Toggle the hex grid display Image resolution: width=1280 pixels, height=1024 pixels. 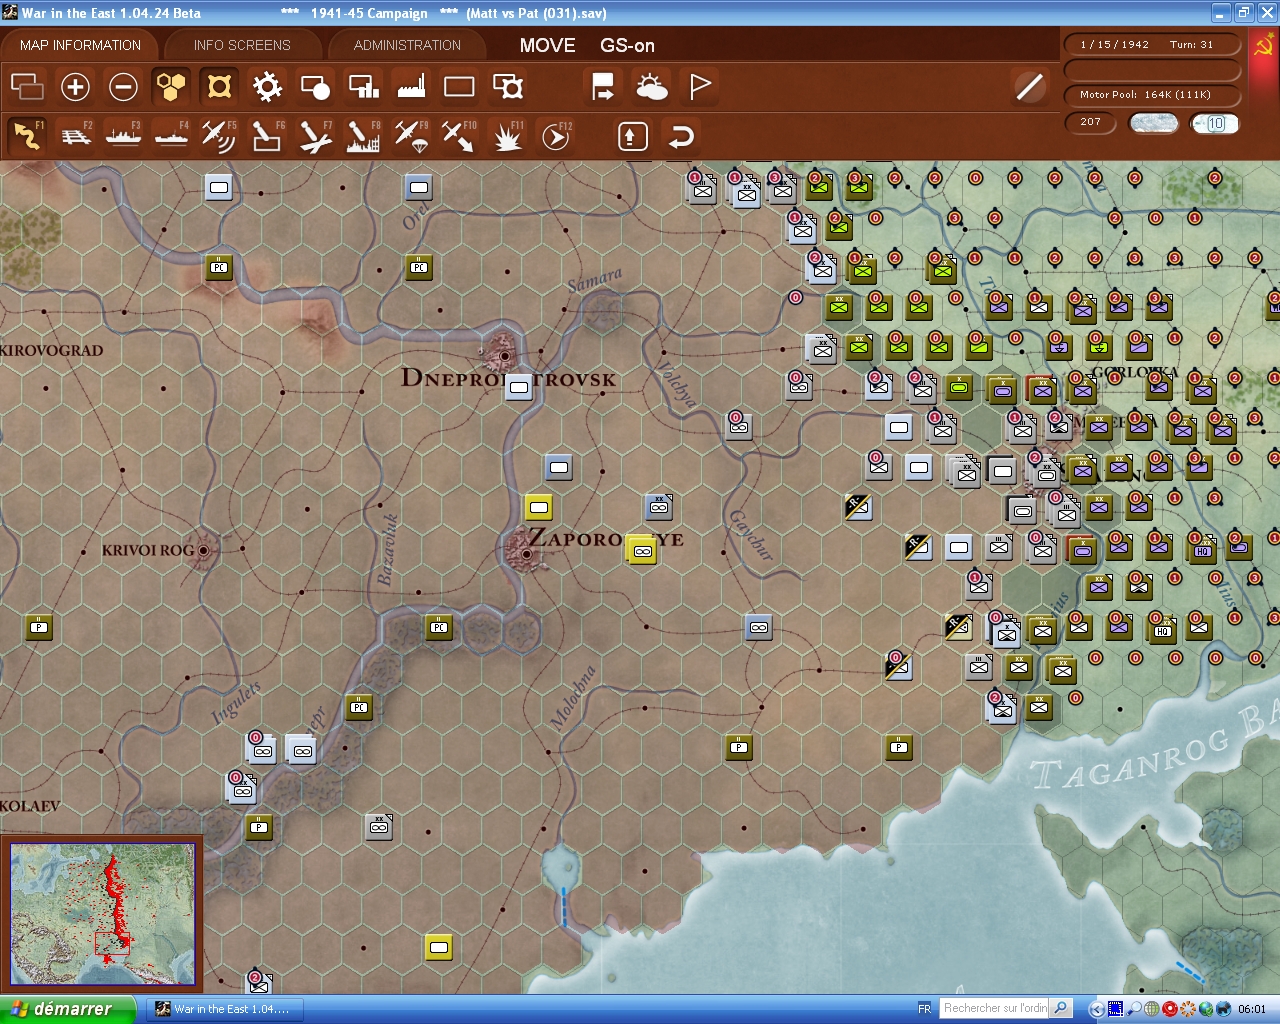[x=171, y=87]
